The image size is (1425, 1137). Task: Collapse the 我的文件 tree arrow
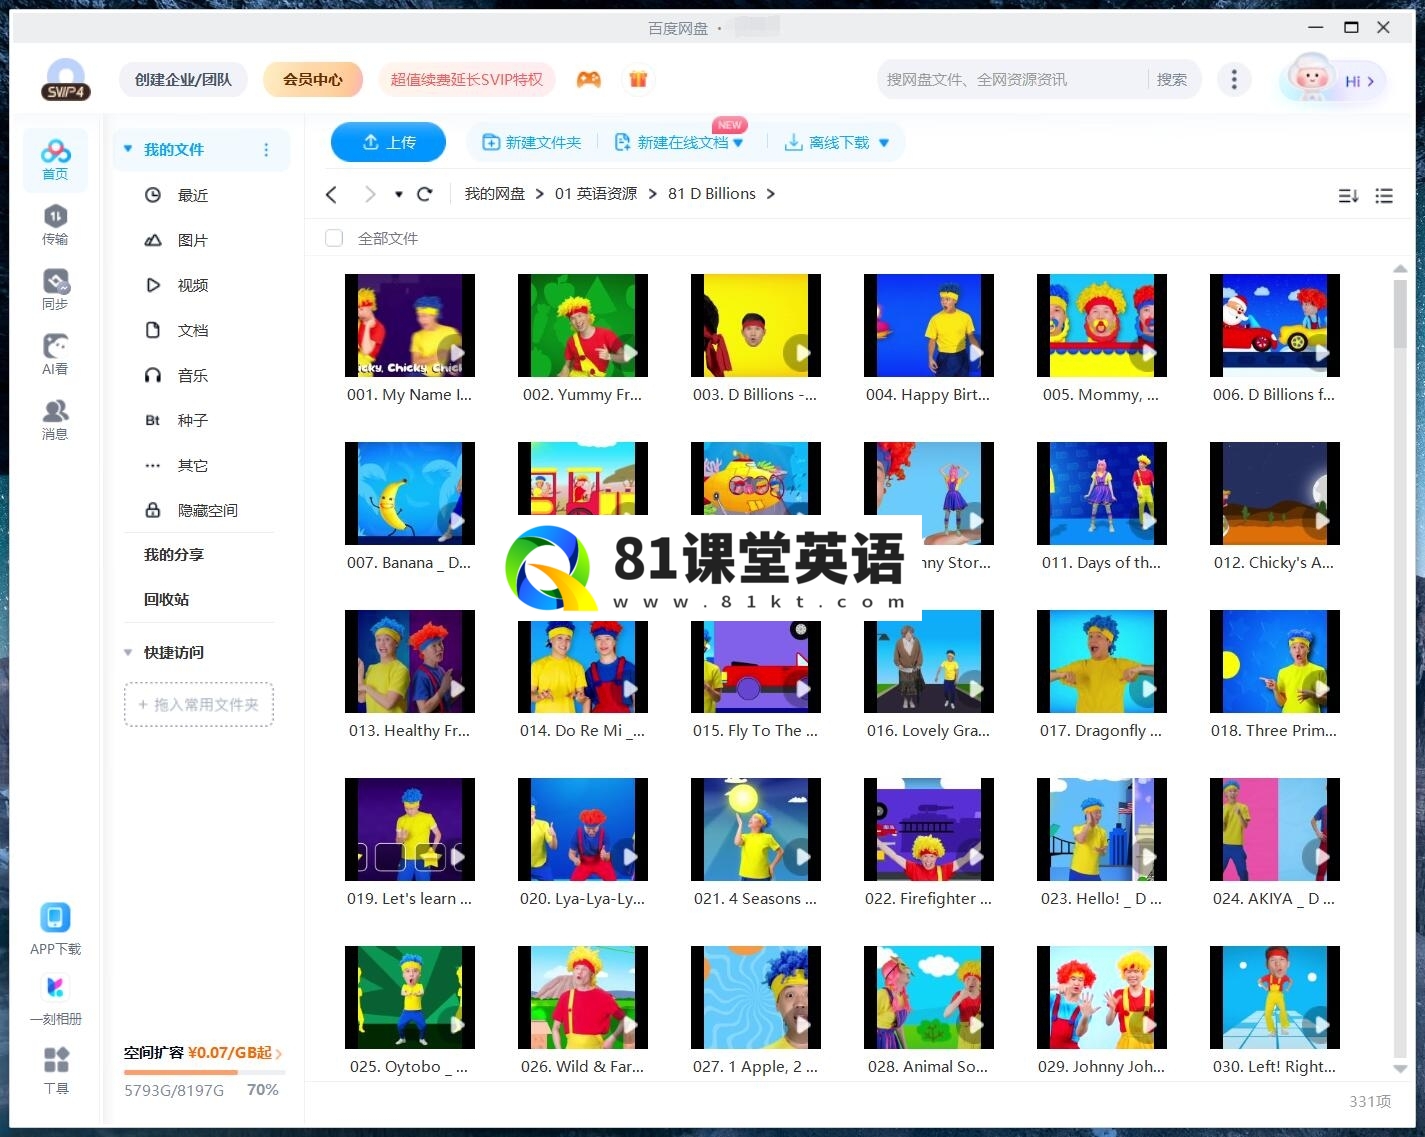point(128,149)
